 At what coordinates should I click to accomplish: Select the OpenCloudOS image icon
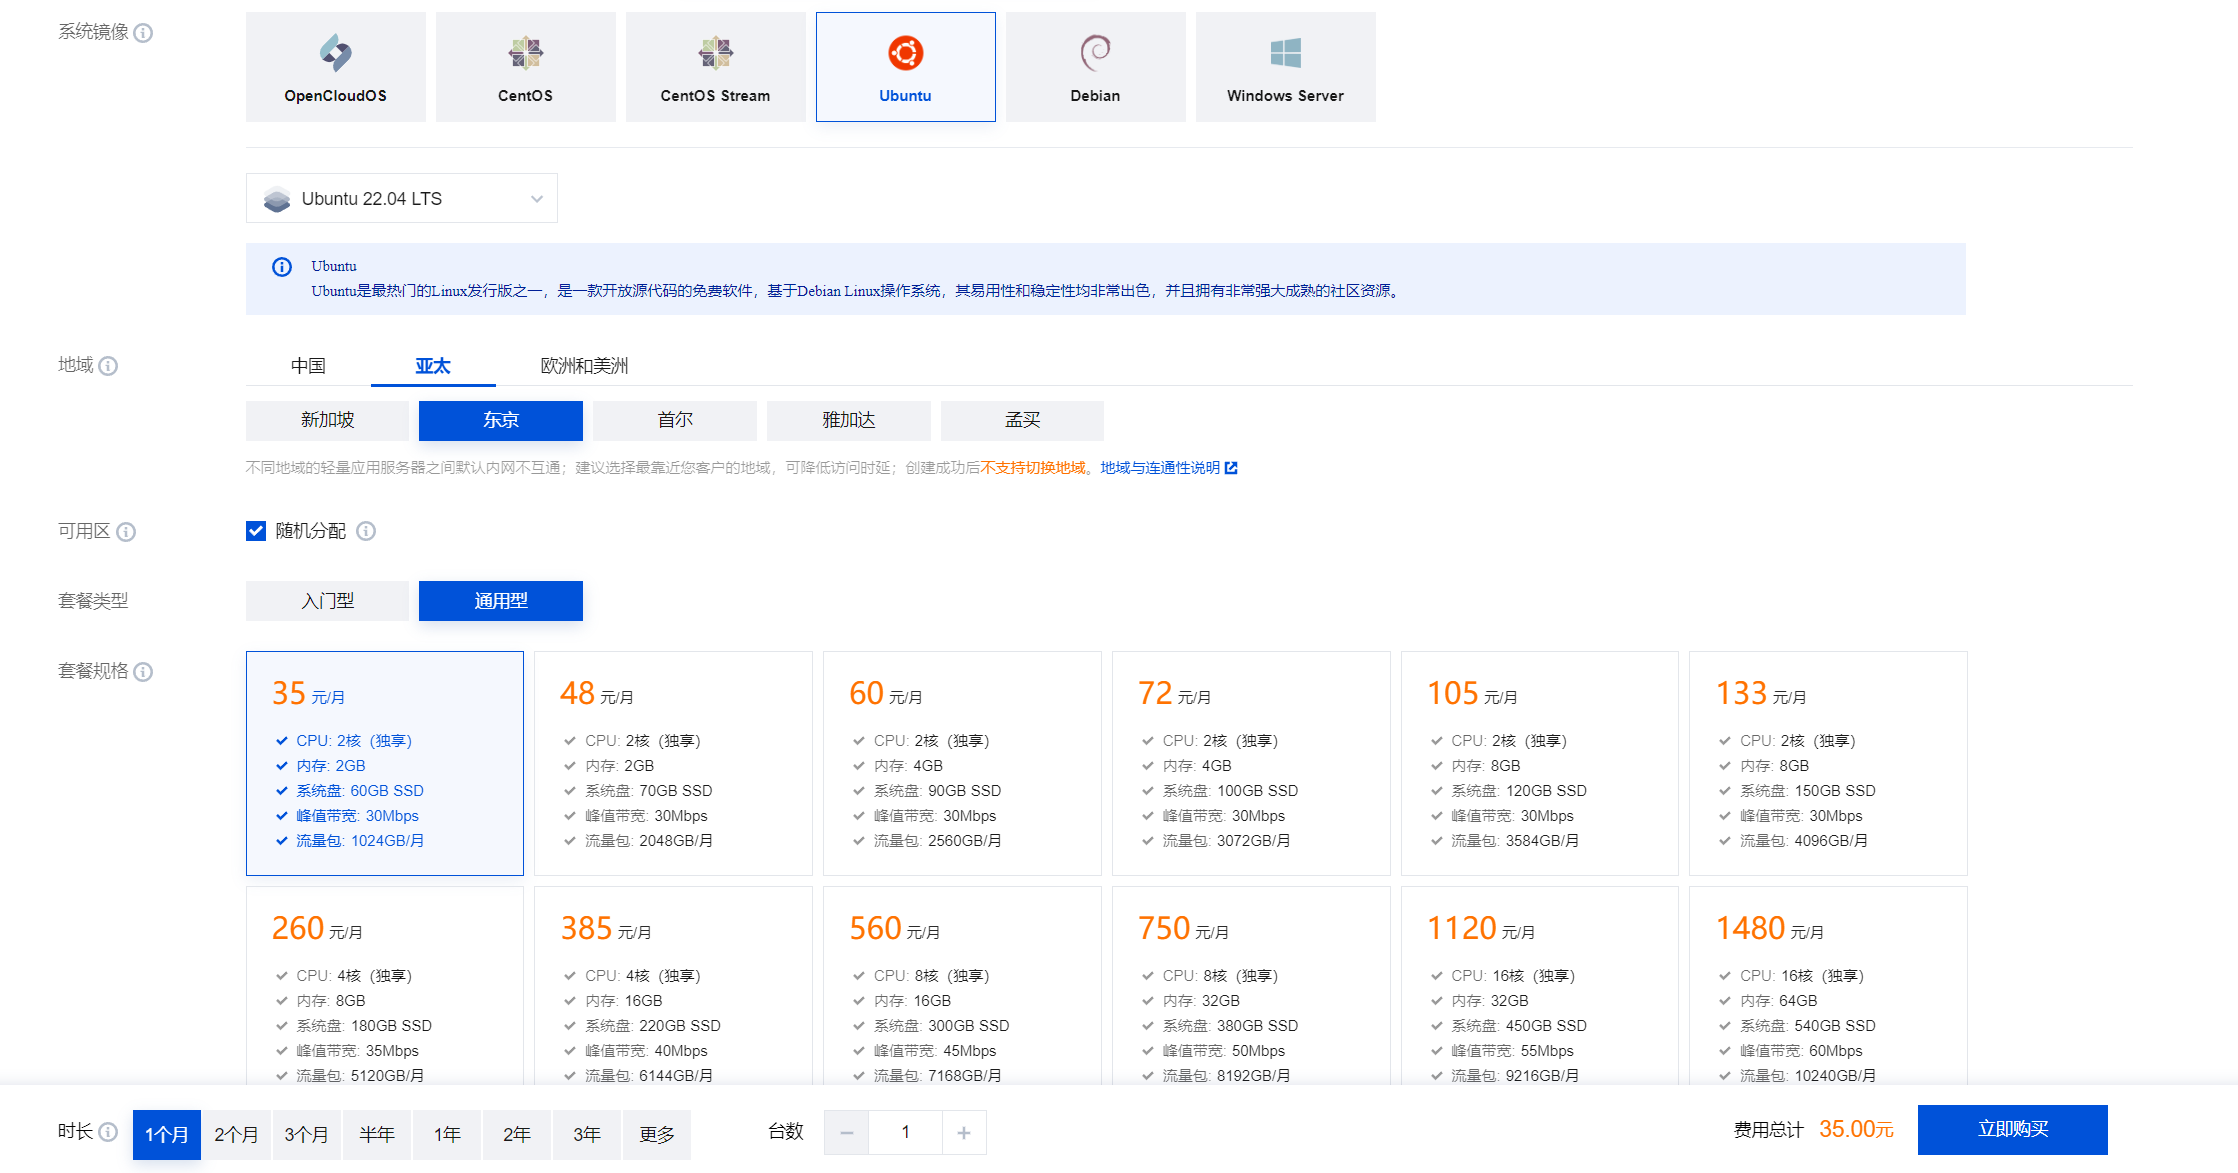click(335, 53)
